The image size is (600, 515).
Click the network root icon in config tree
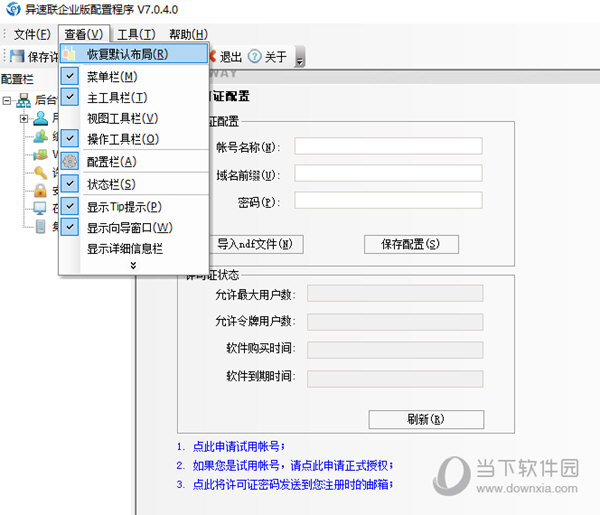(24, 100)
